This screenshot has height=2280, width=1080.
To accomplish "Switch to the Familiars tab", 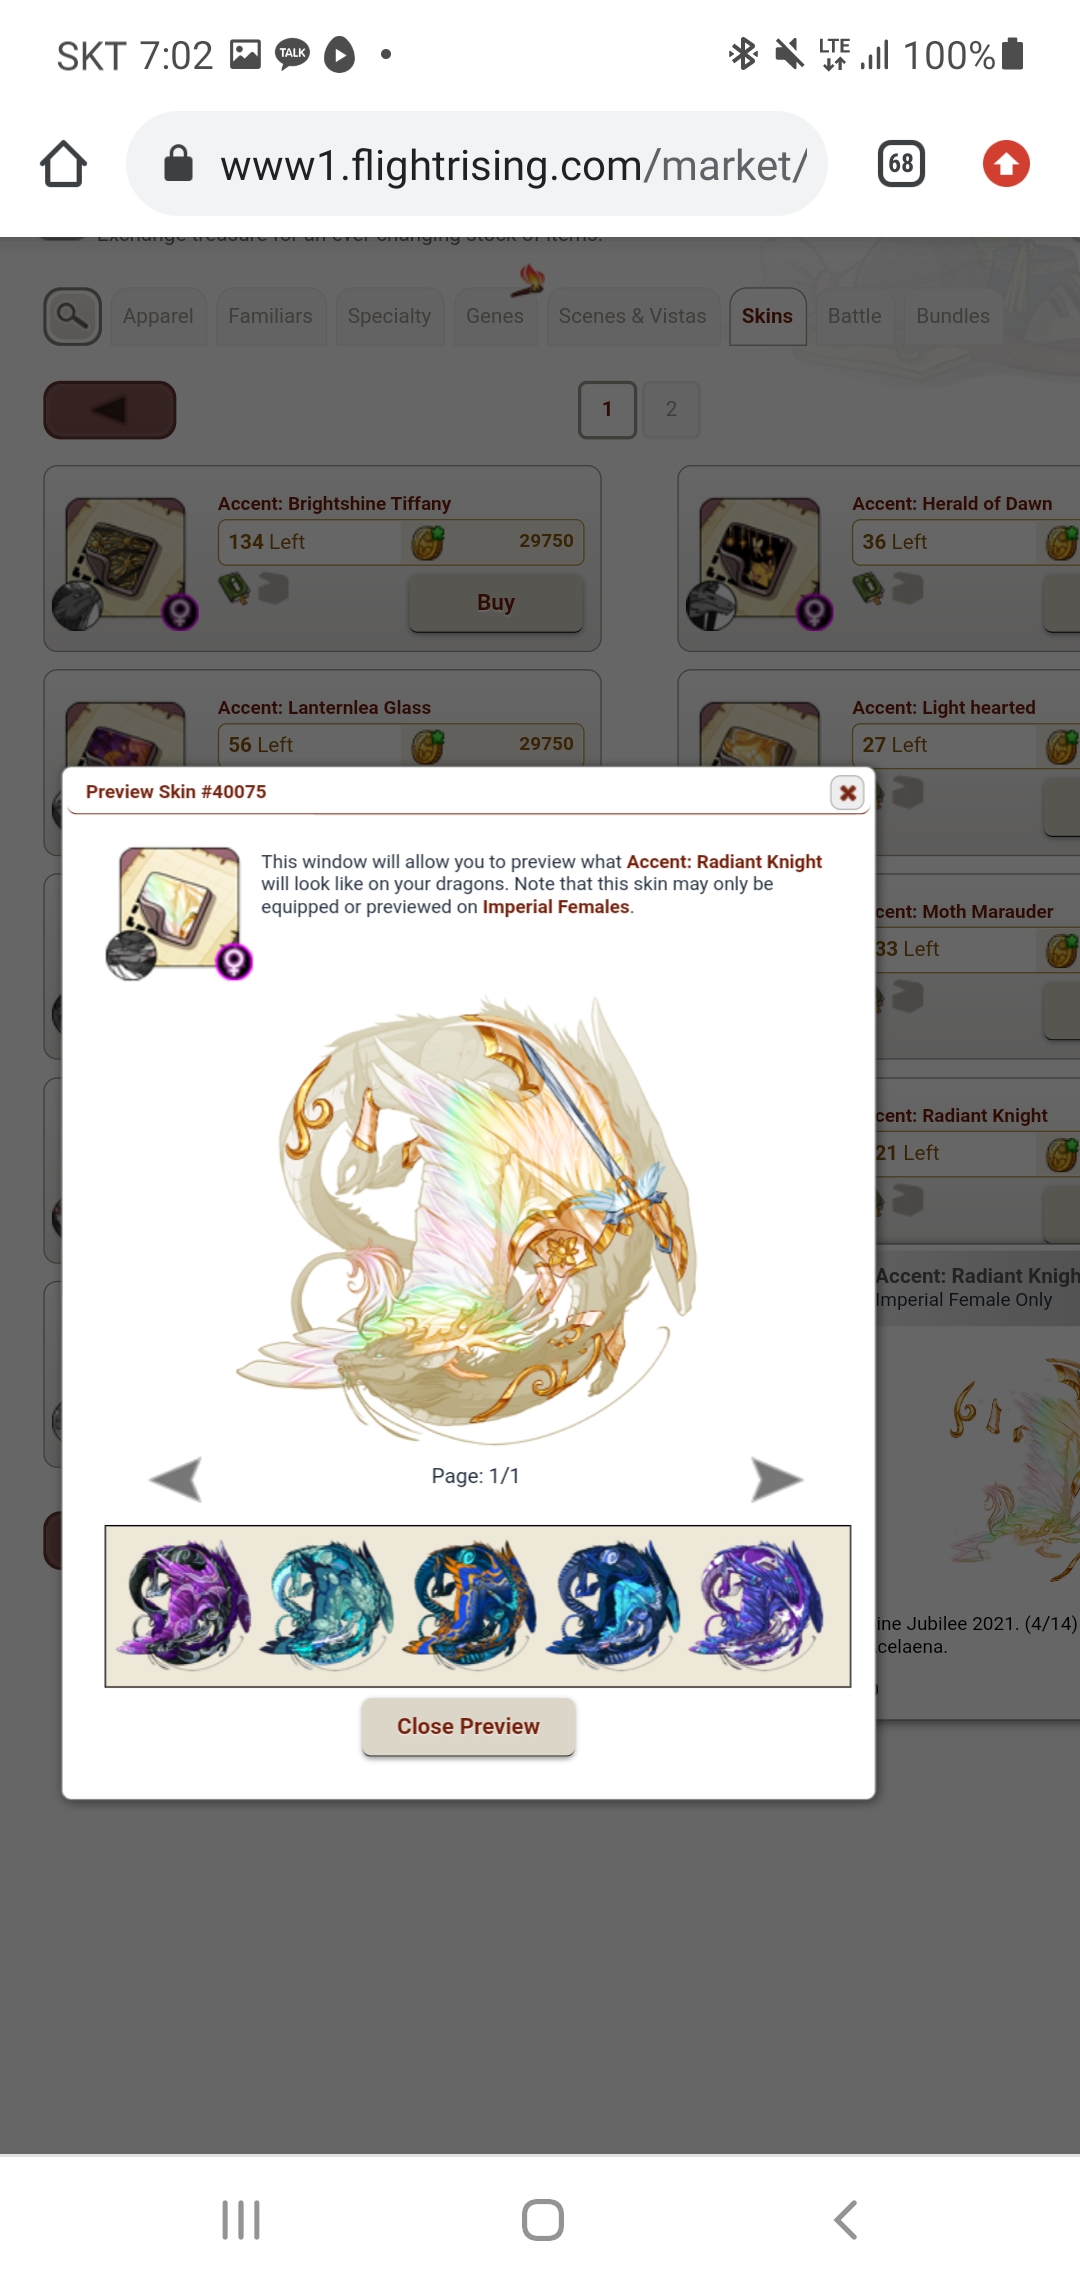I will (270, 316).
